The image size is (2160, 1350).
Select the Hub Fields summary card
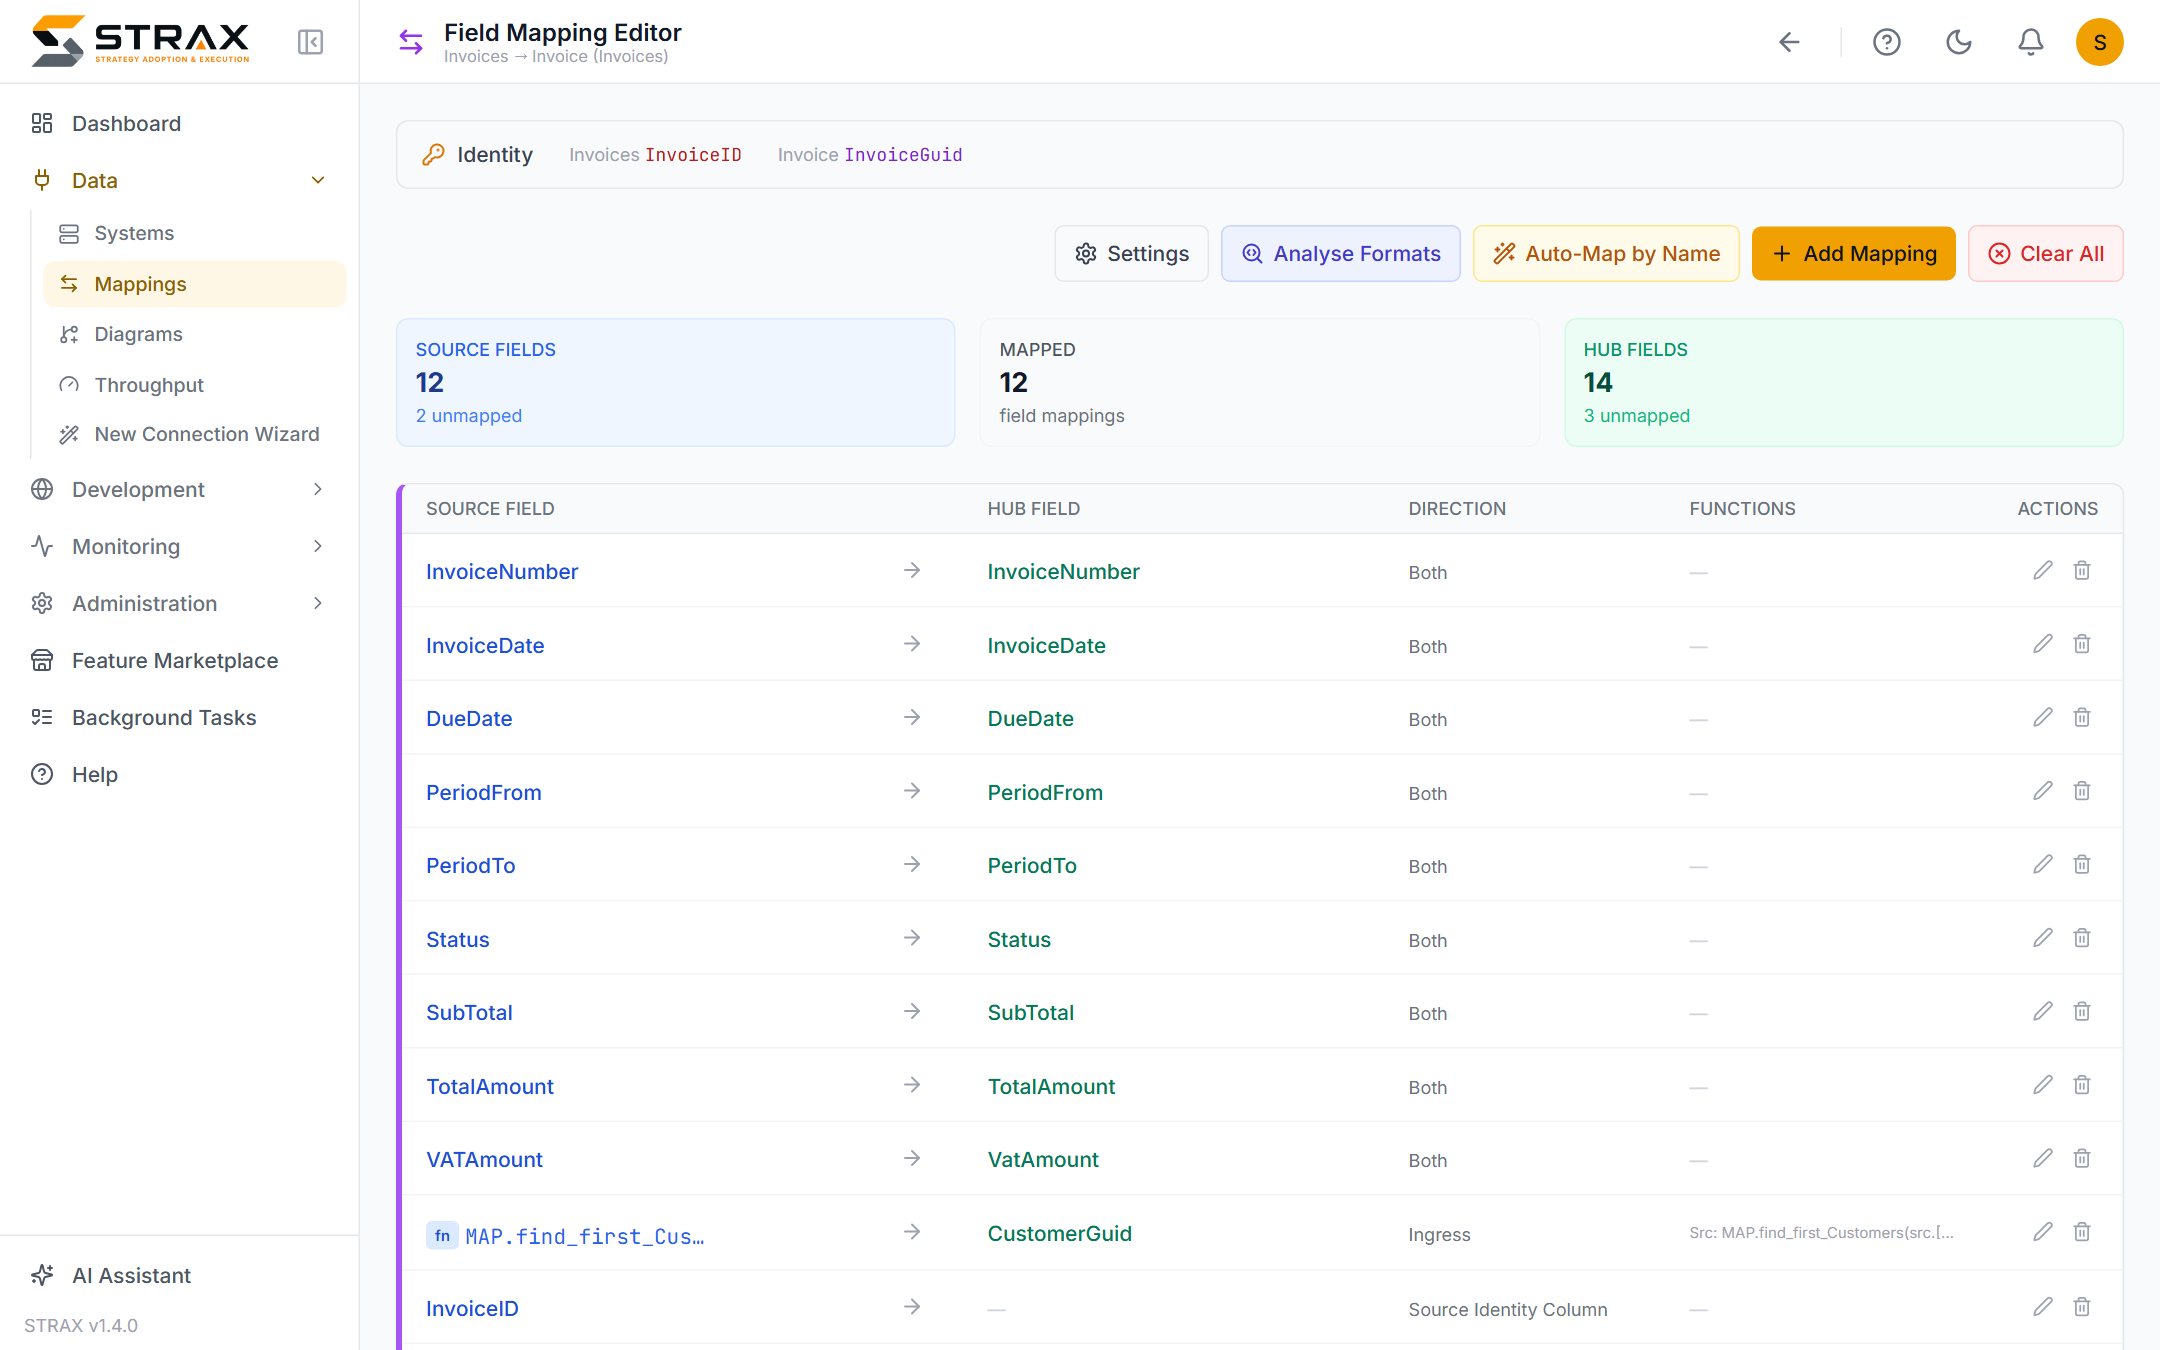(1843, 382)
